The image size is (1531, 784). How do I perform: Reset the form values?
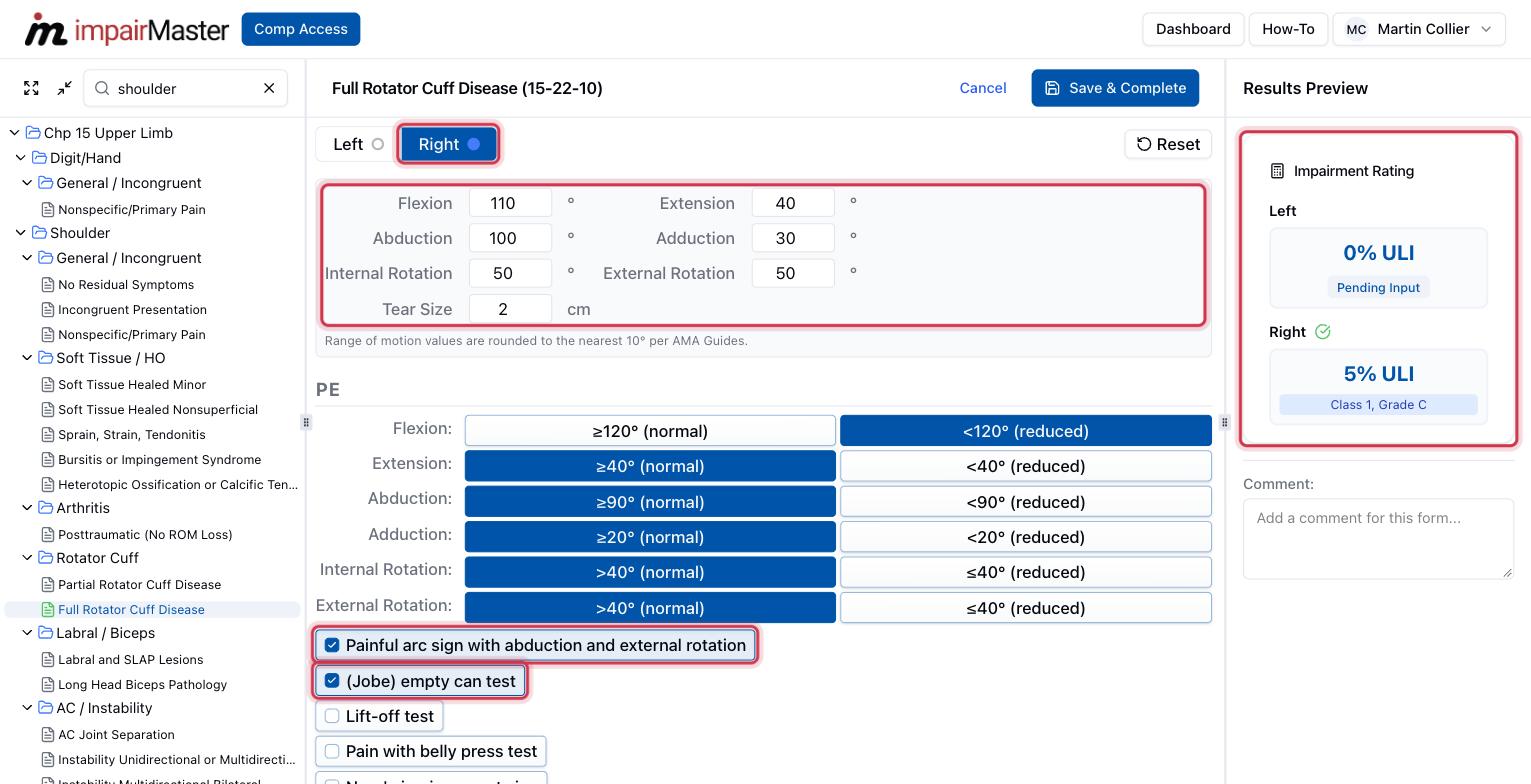pos(1168,144)
